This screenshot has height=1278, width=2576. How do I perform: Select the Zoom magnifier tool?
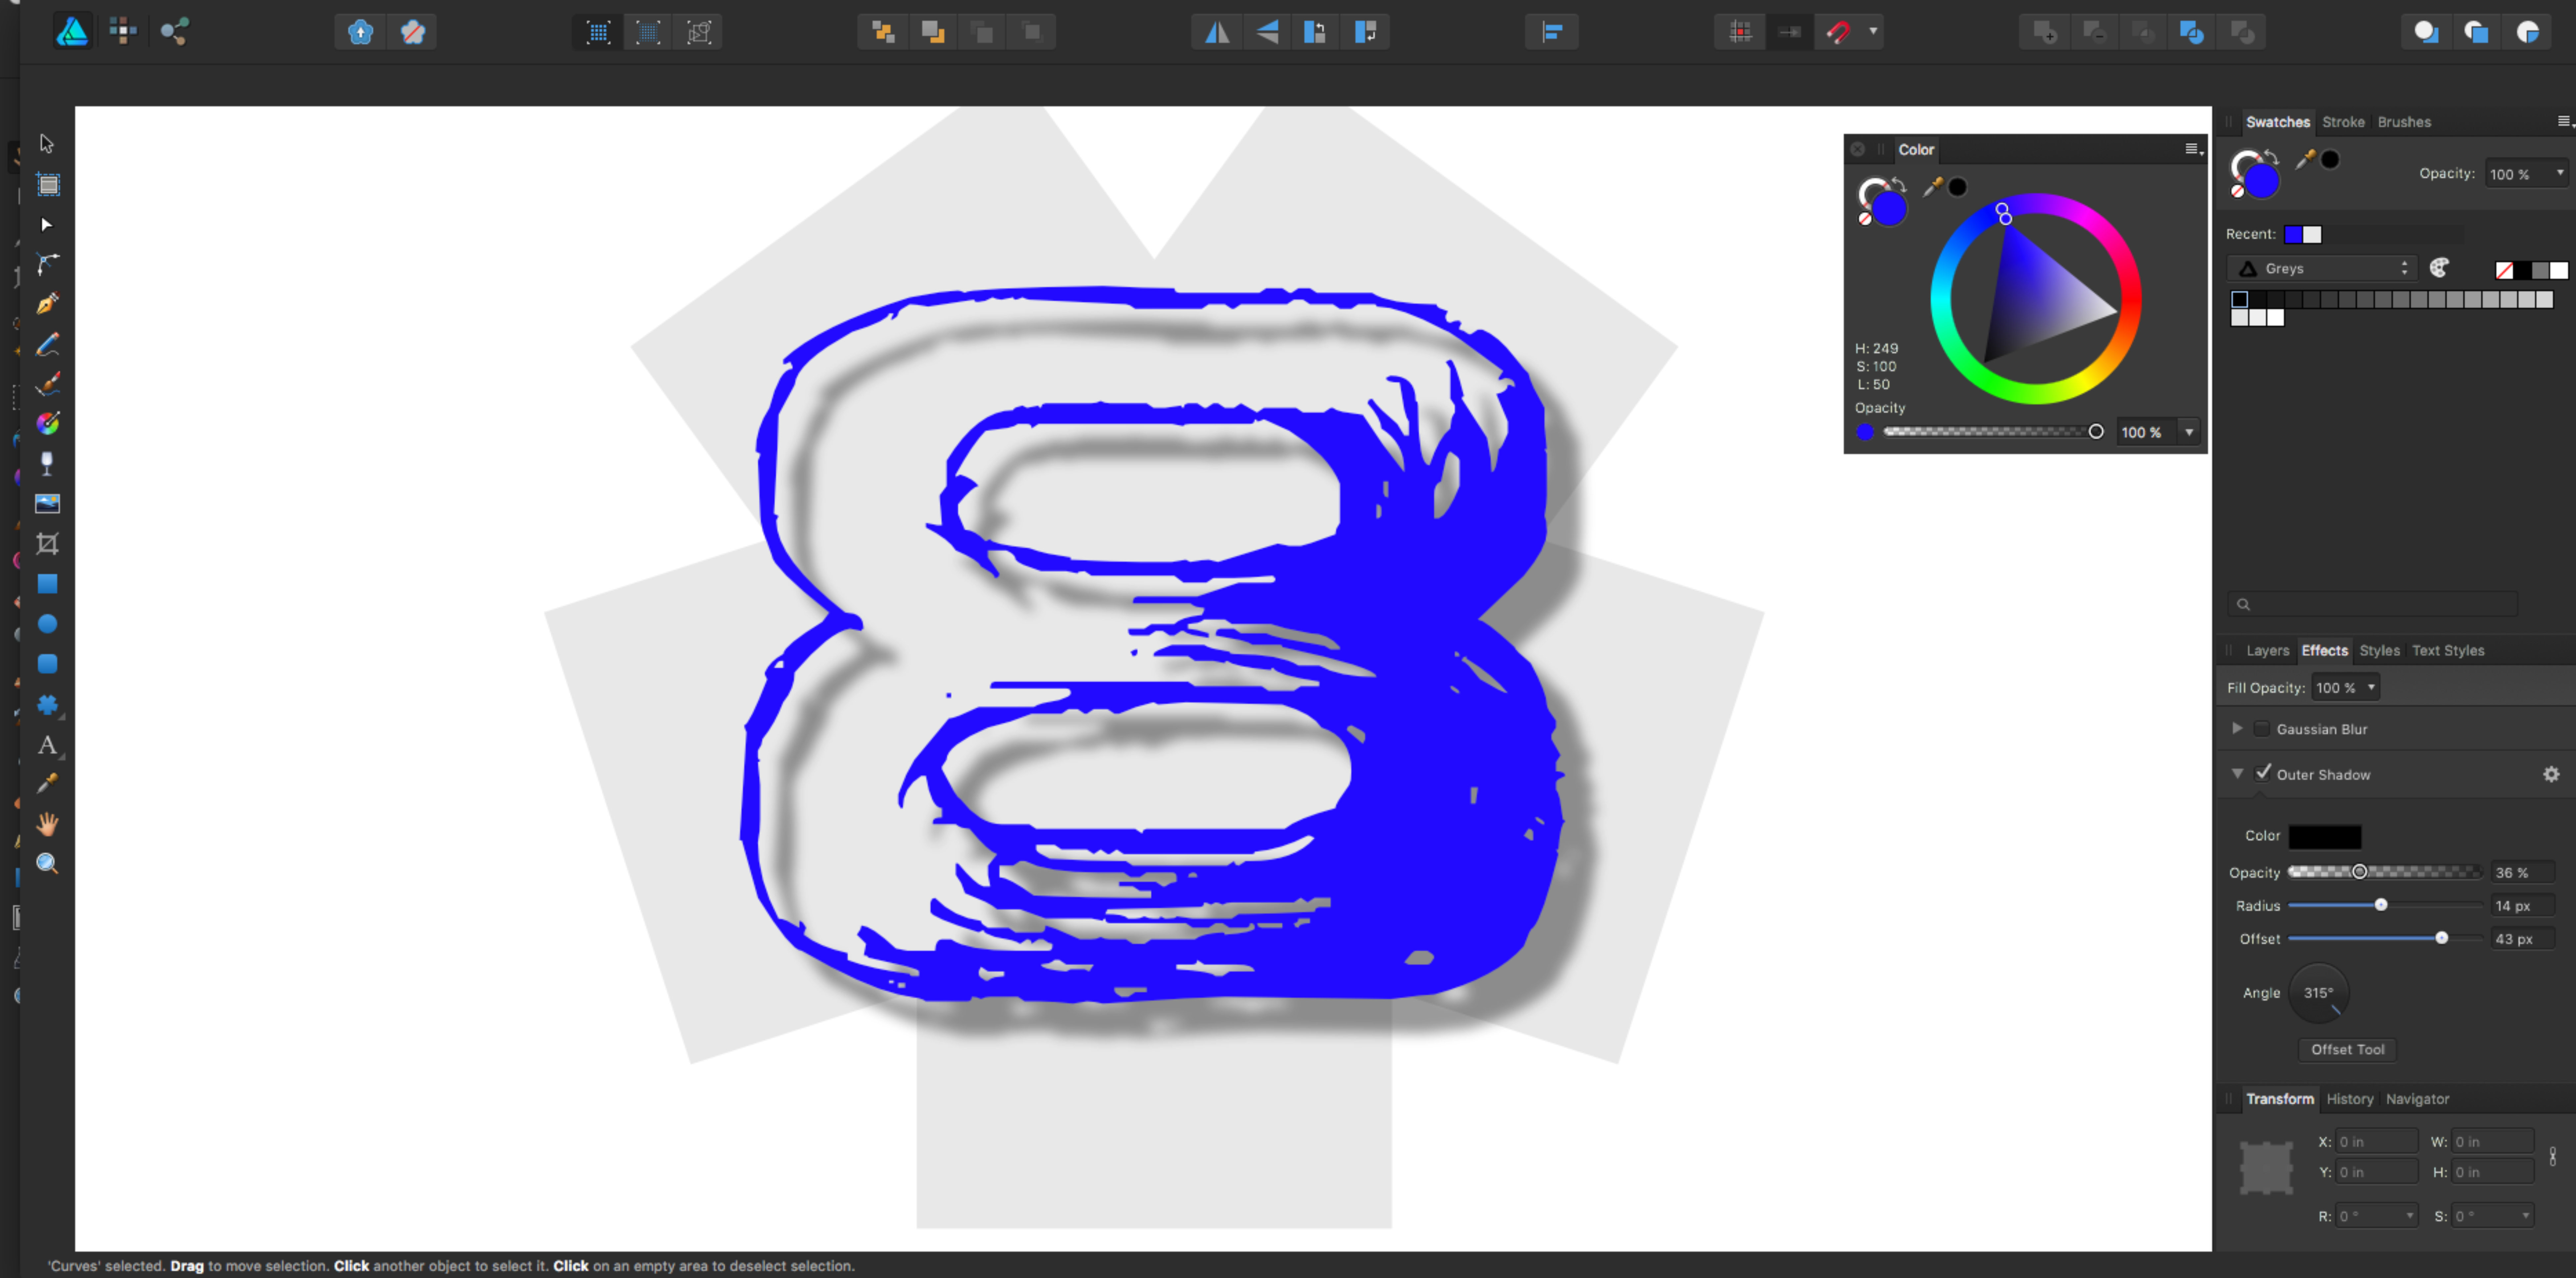pyautogui.click(x=47, y=864)
